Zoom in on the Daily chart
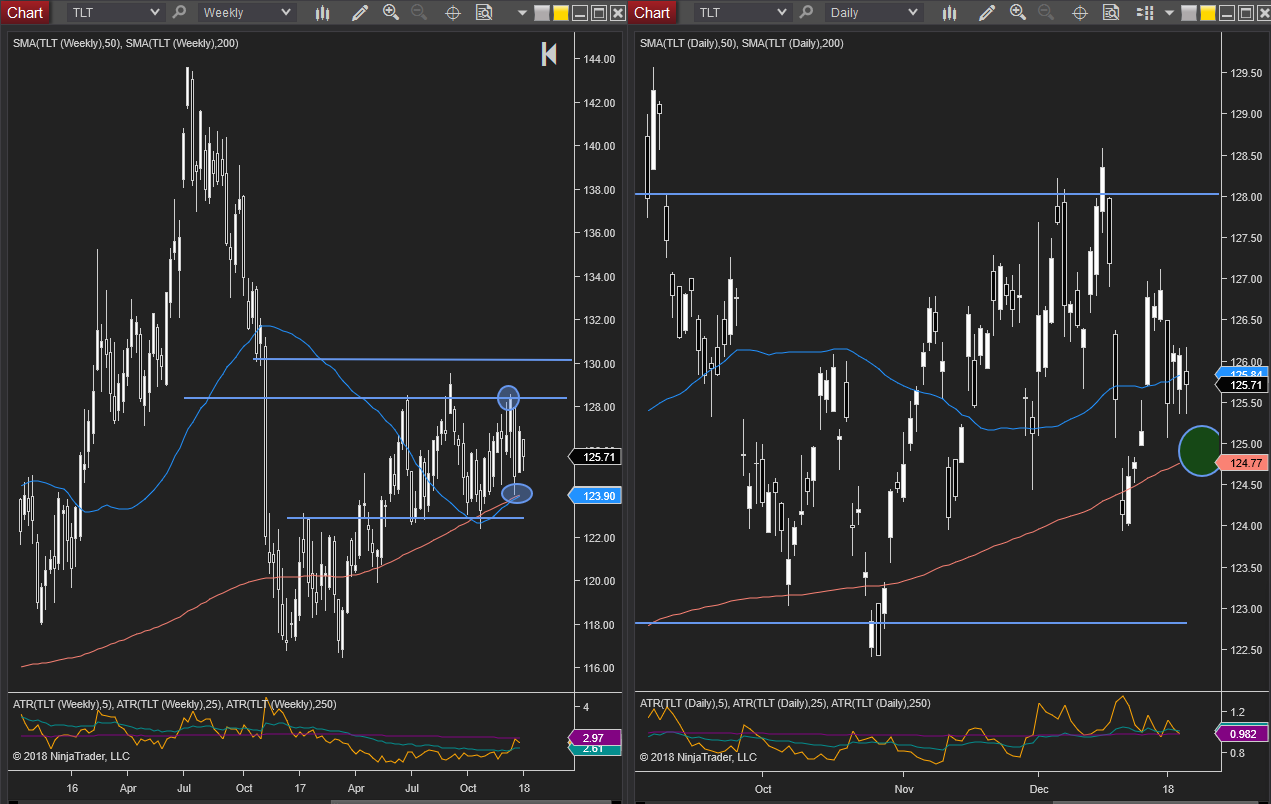This screenshot has height=804, width=1271. tap(1018, 13)
